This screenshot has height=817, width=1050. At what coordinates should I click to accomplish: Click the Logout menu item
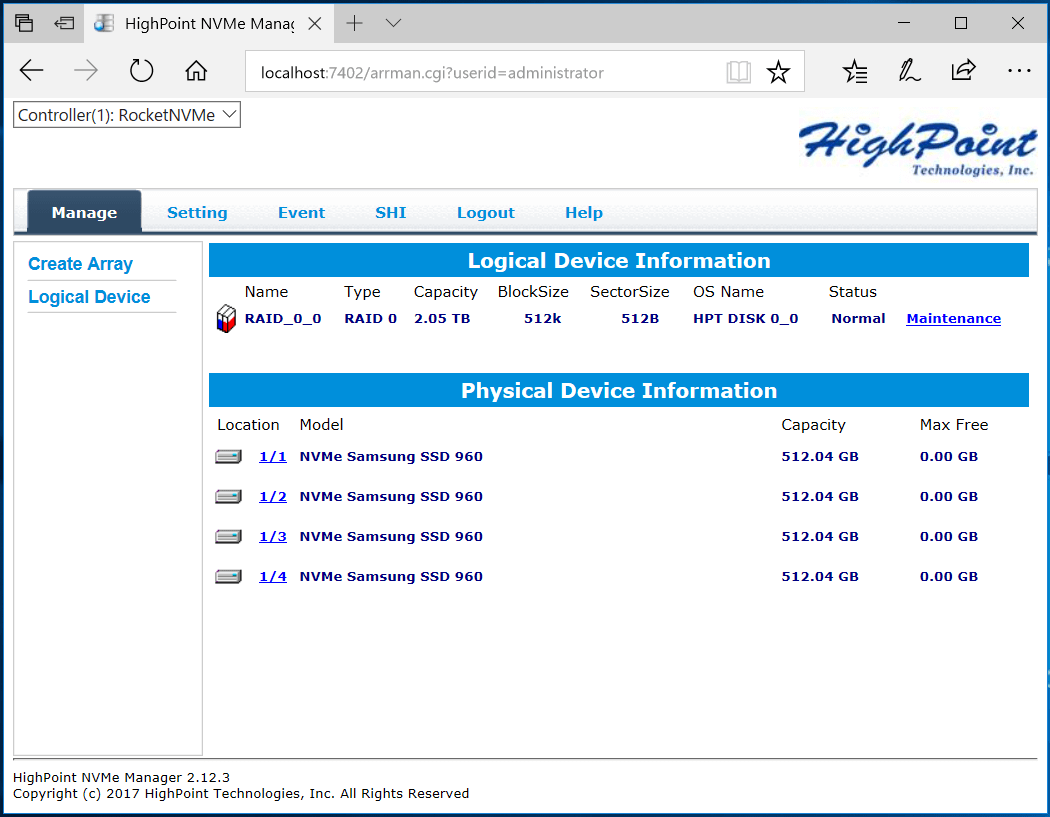click(x=485, y=212)
